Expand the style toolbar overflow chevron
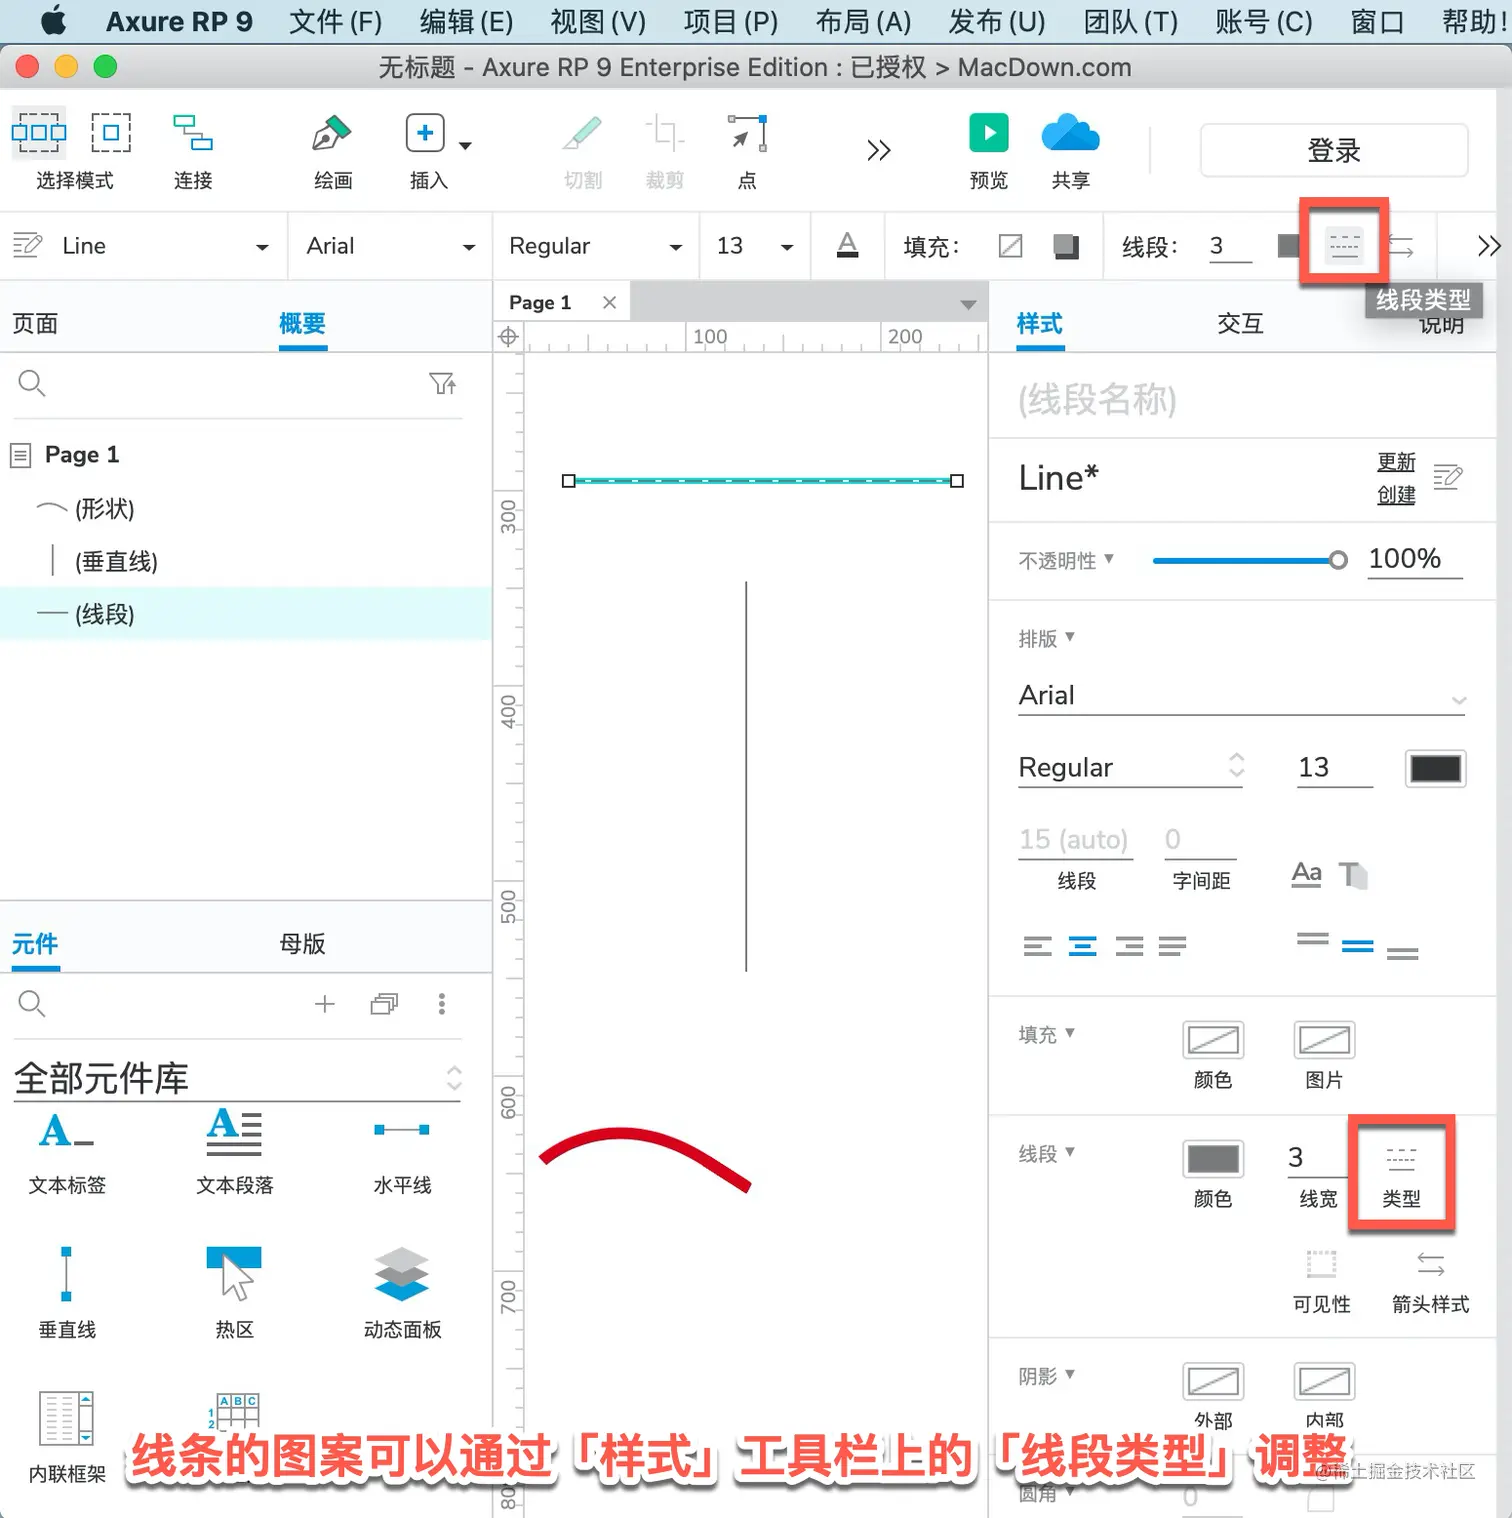 [x=1489, y=246]
